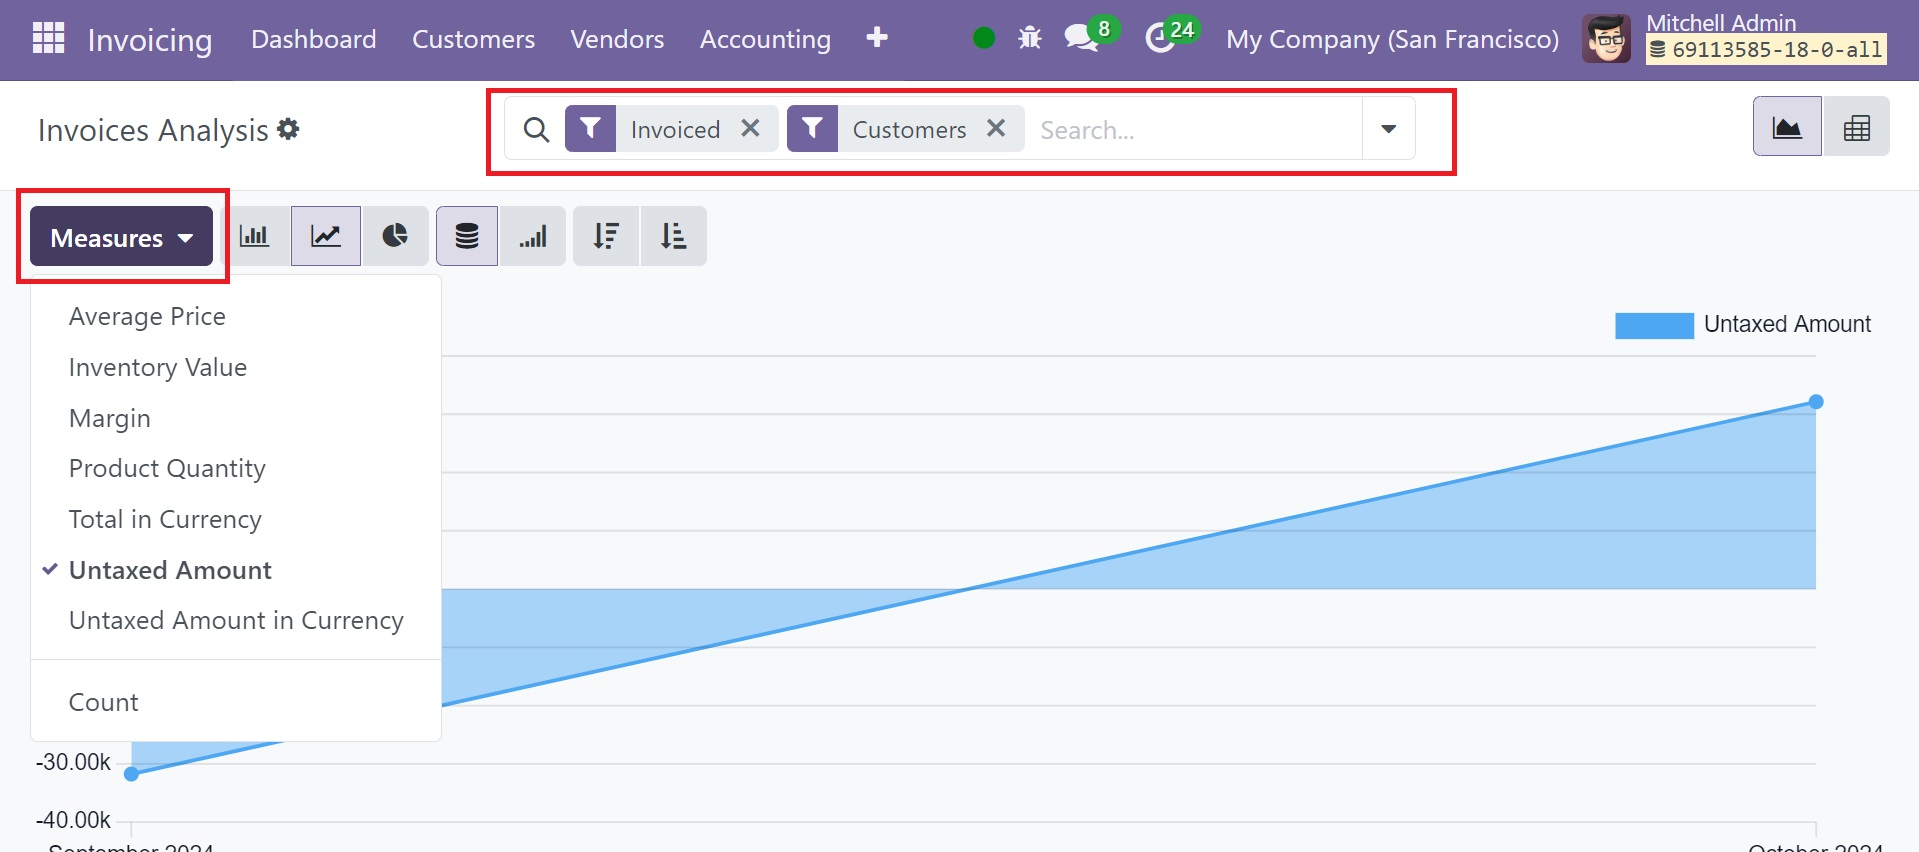
Task: Enable the Inventory Value measure
Action: [x=236, y=367]
